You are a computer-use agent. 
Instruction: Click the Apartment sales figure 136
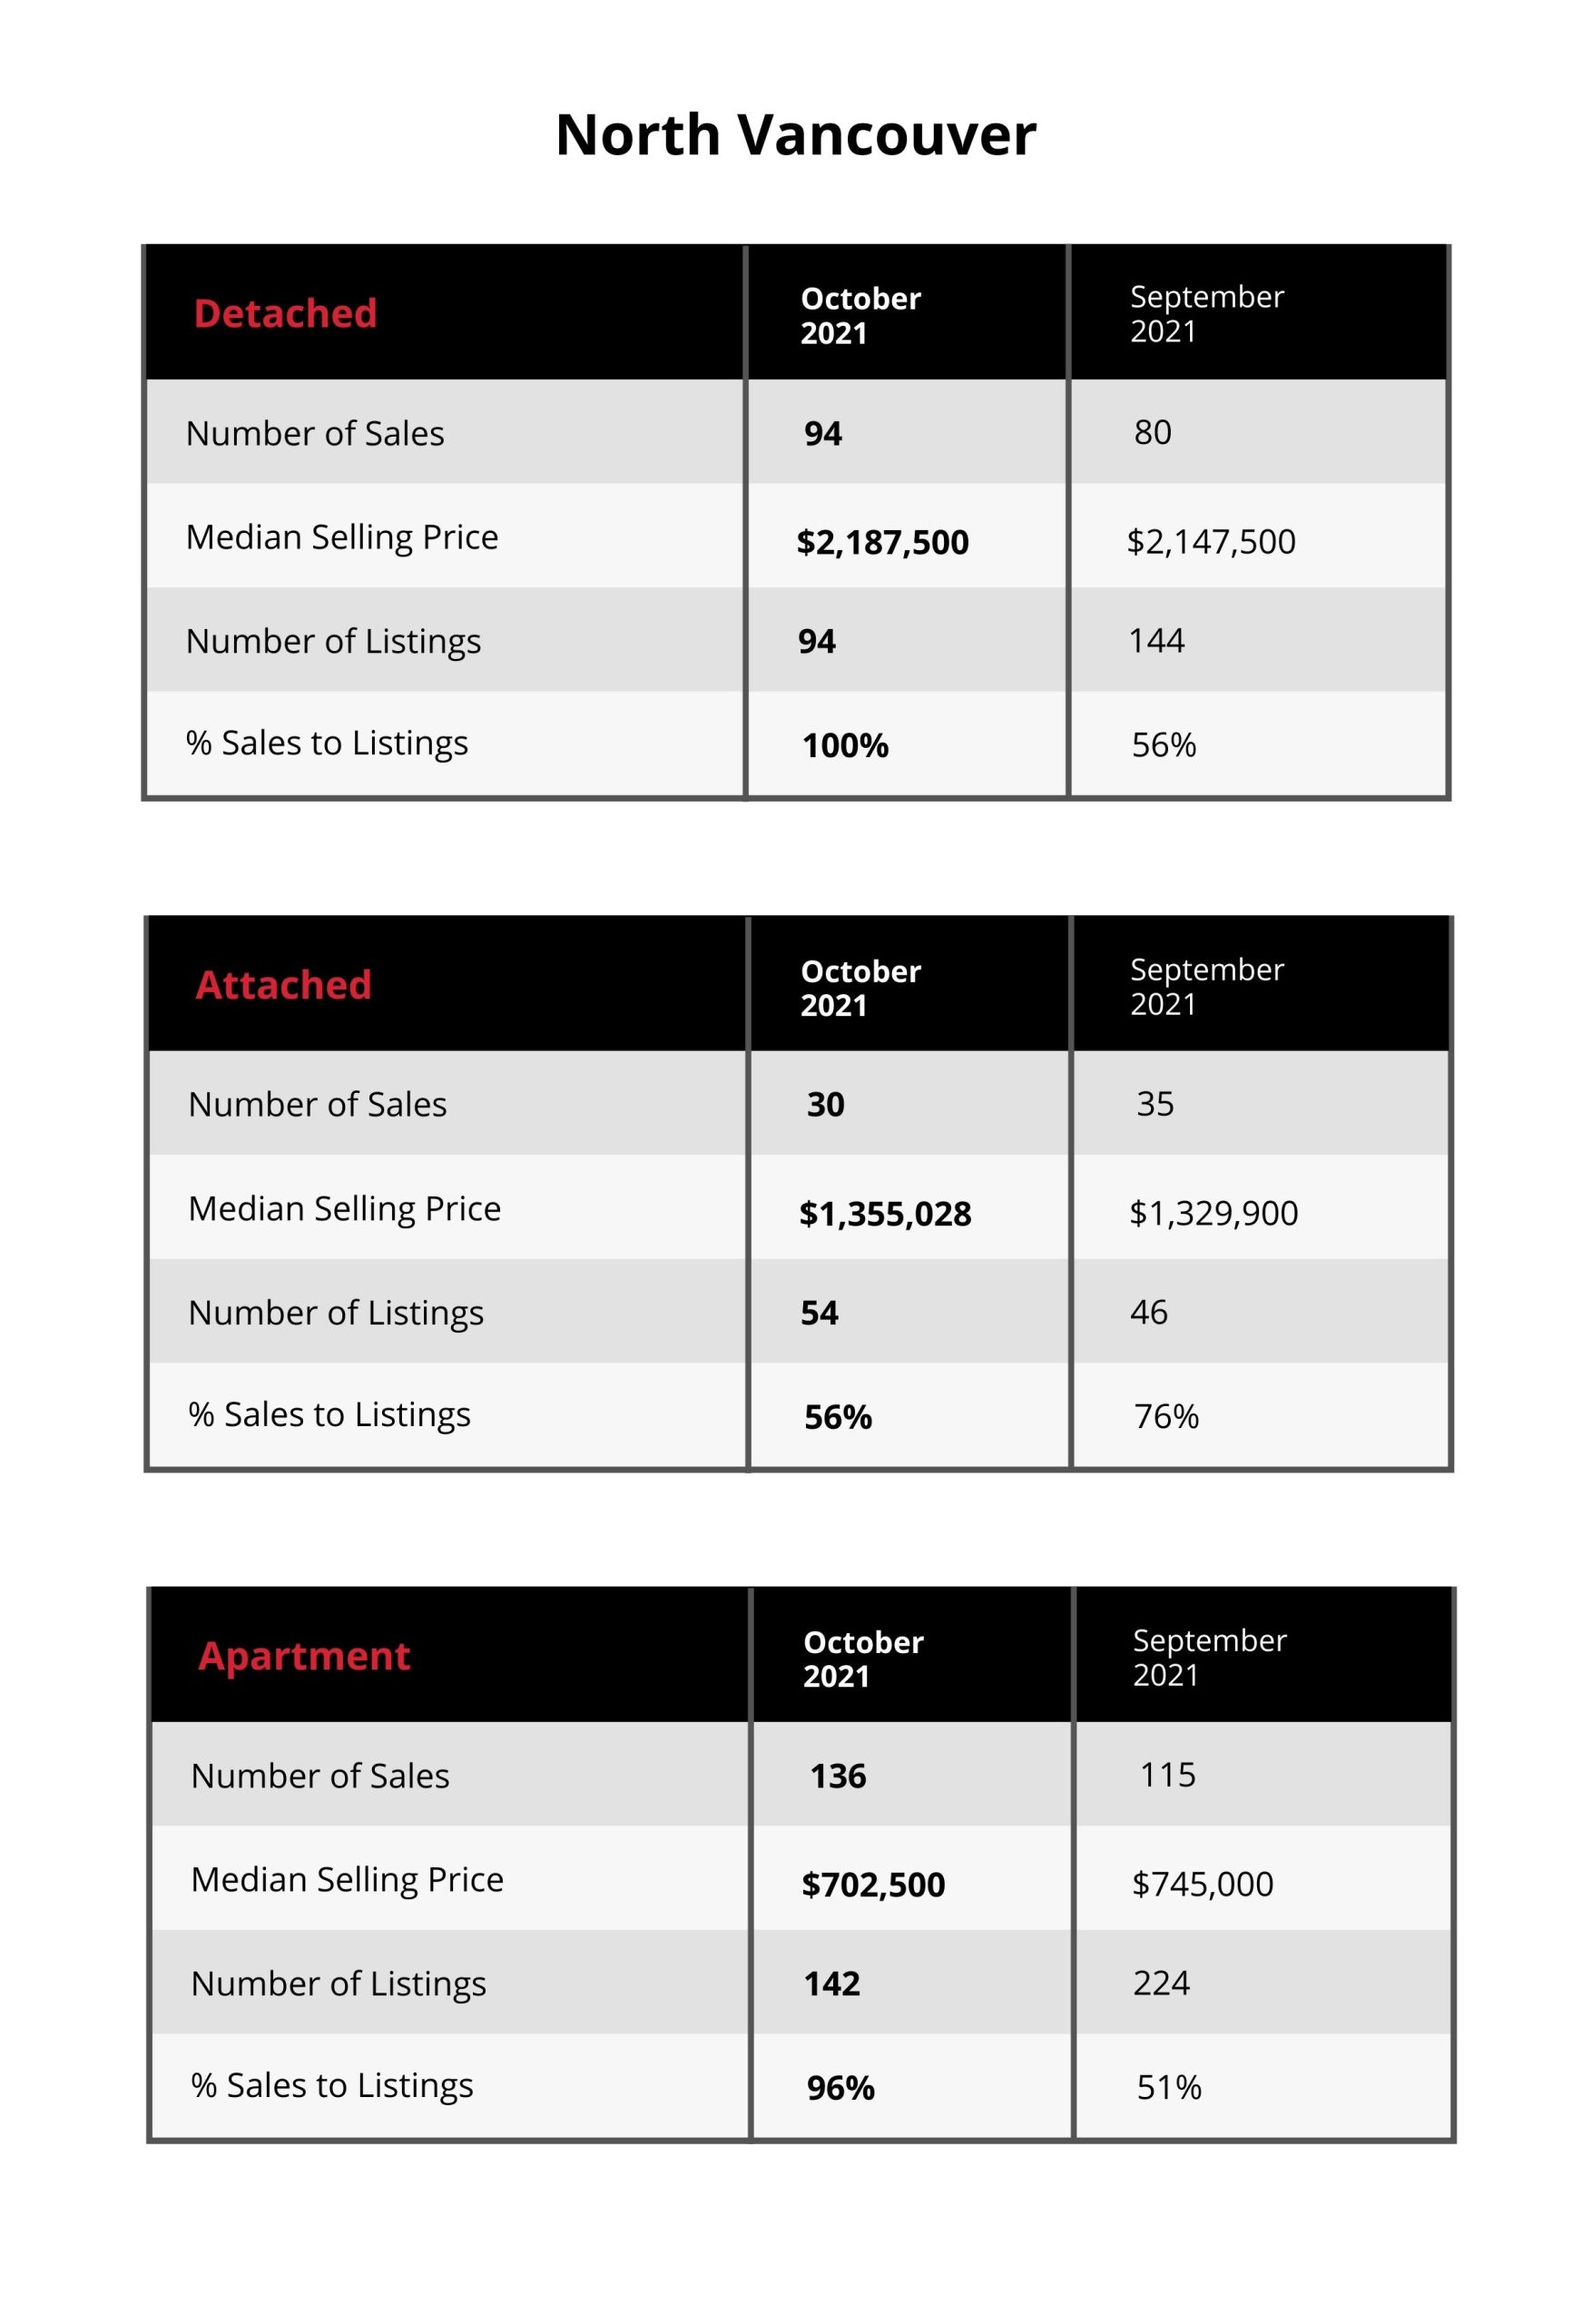click(x=838, y=1776)
